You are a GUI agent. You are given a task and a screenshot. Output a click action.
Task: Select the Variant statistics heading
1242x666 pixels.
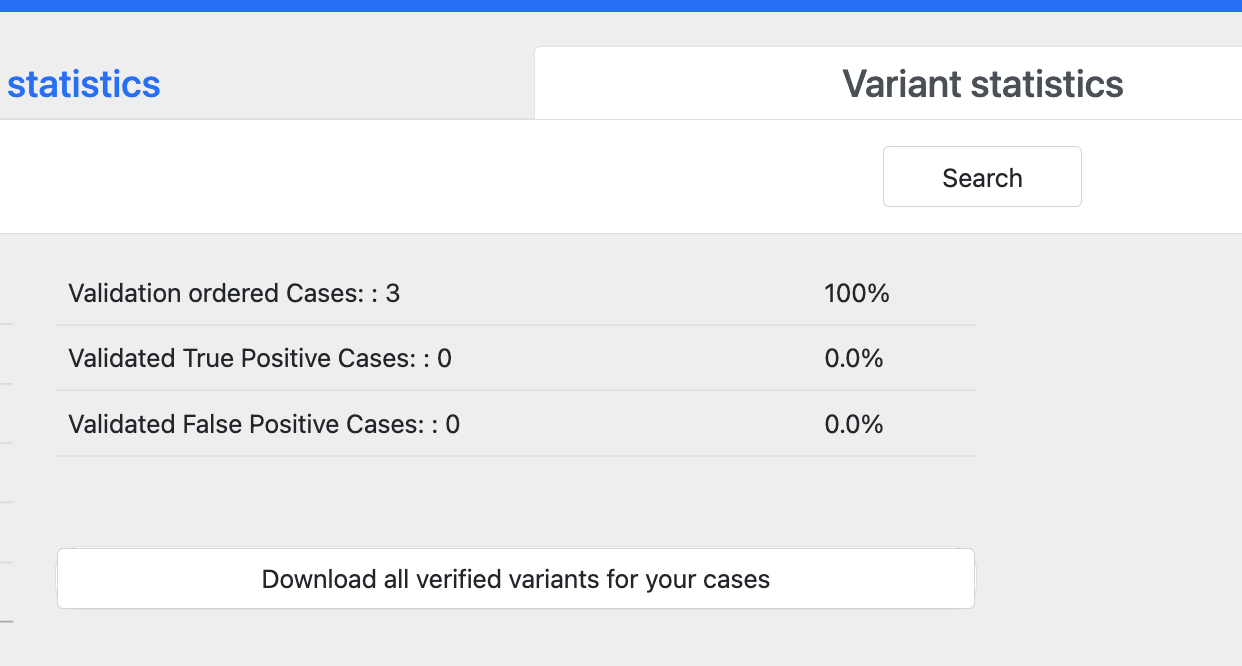pos(983,84)
